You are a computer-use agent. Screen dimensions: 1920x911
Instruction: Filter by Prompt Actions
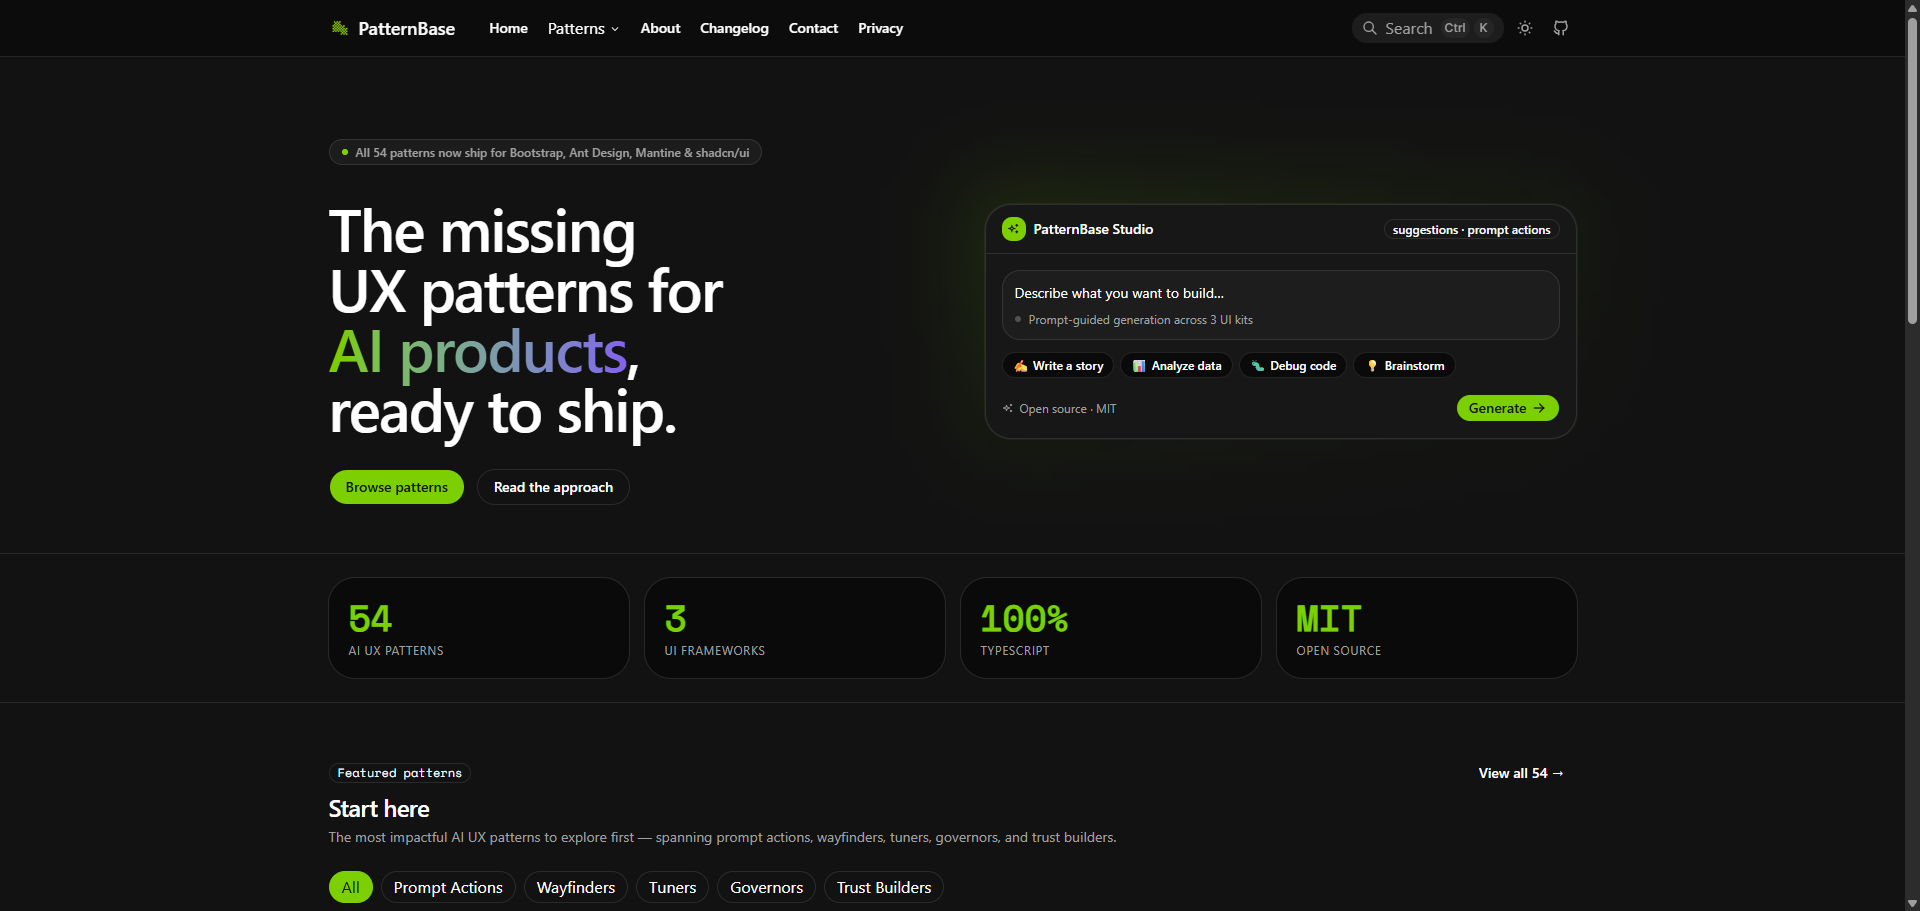tap(448, 887)
